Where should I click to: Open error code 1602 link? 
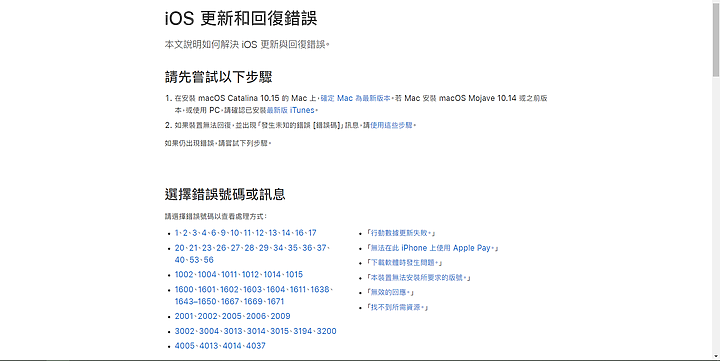pos(229,290)
